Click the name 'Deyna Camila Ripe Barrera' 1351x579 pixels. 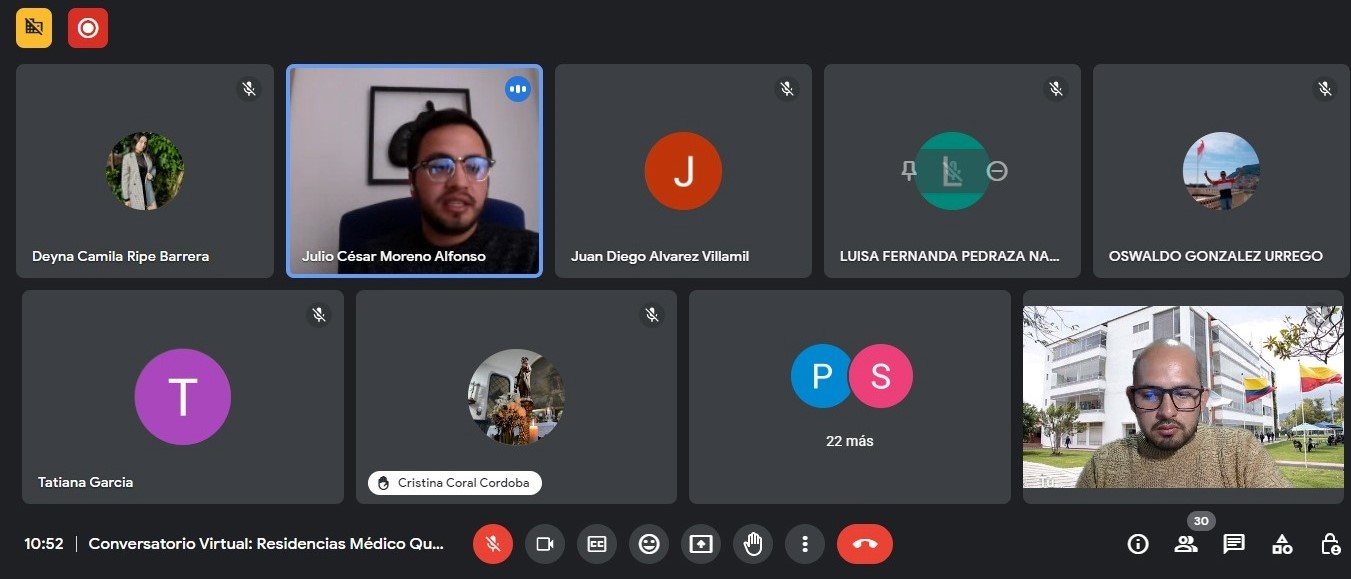[x=120, y=256]
